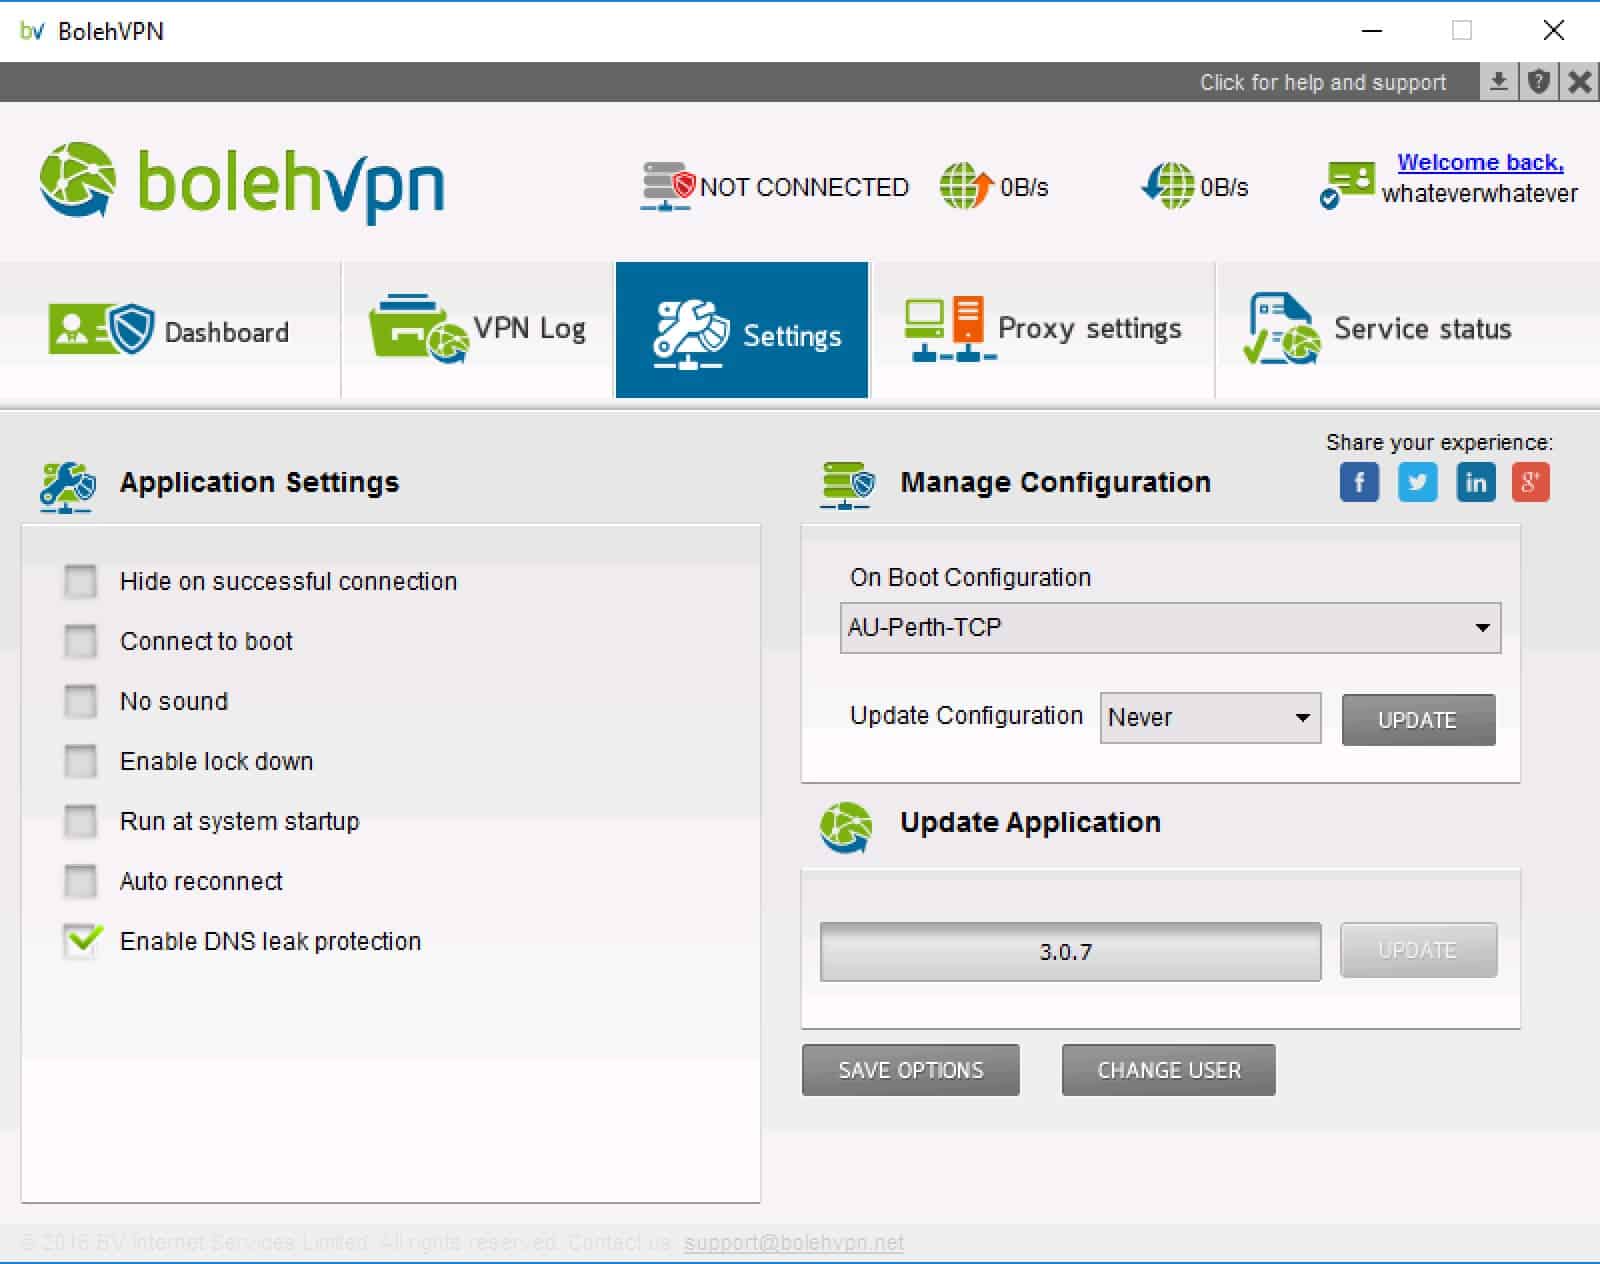
Task: Switch to the Dashboard tab
Action: tap(170, 330)
